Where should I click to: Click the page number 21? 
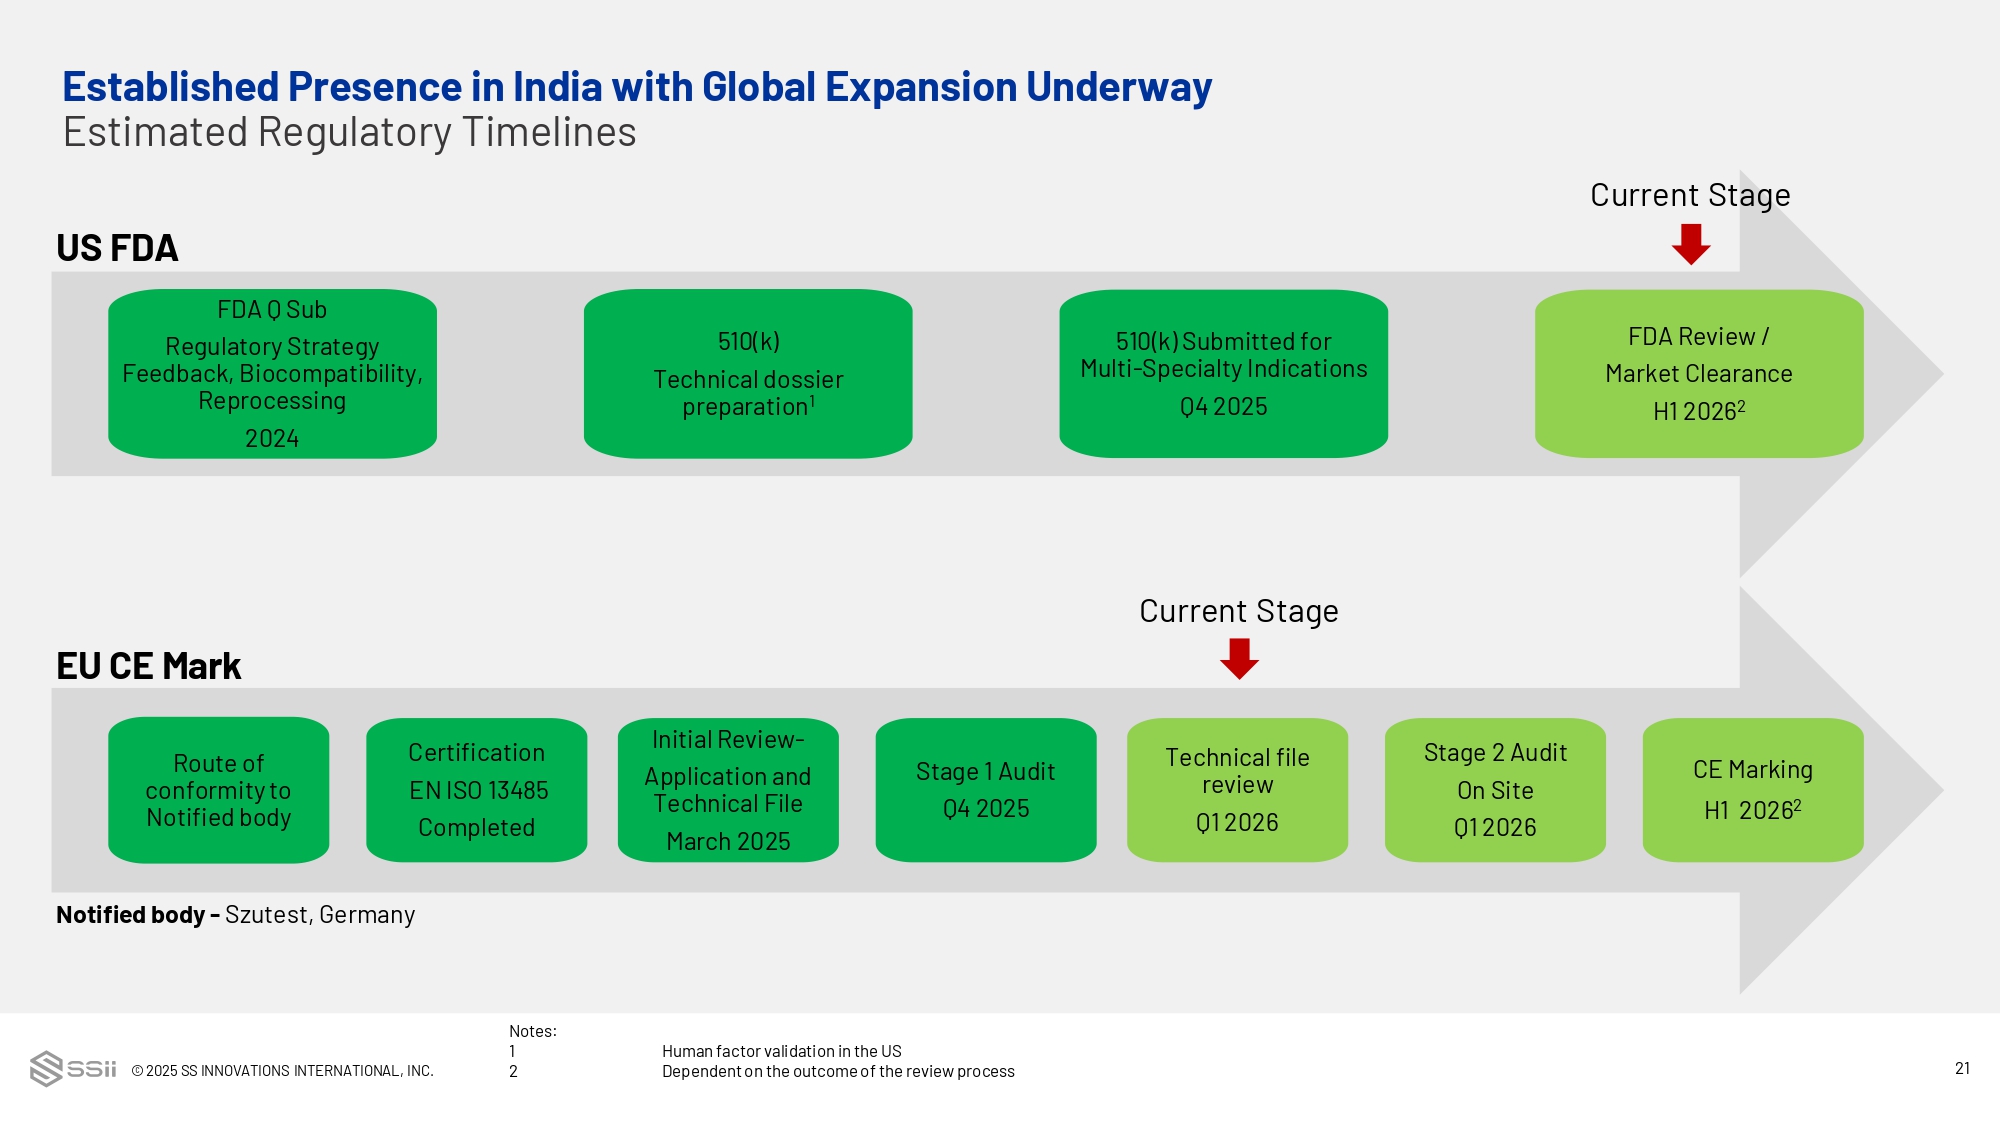[x=1962, y=1068]
